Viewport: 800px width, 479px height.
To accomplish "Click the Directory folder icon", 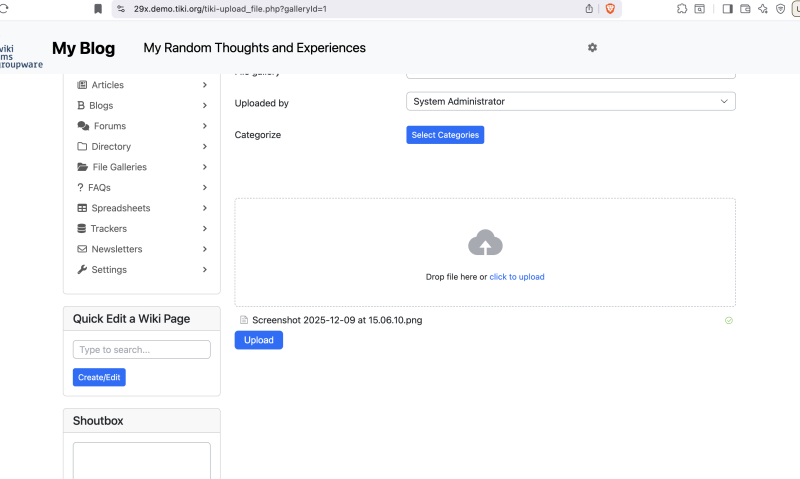I will pos(82,146).
